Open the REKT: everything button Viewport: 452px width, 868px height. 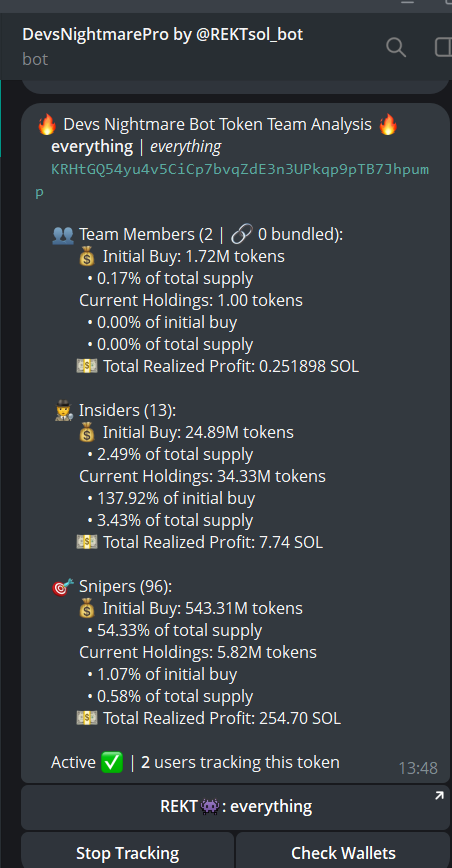235,807
